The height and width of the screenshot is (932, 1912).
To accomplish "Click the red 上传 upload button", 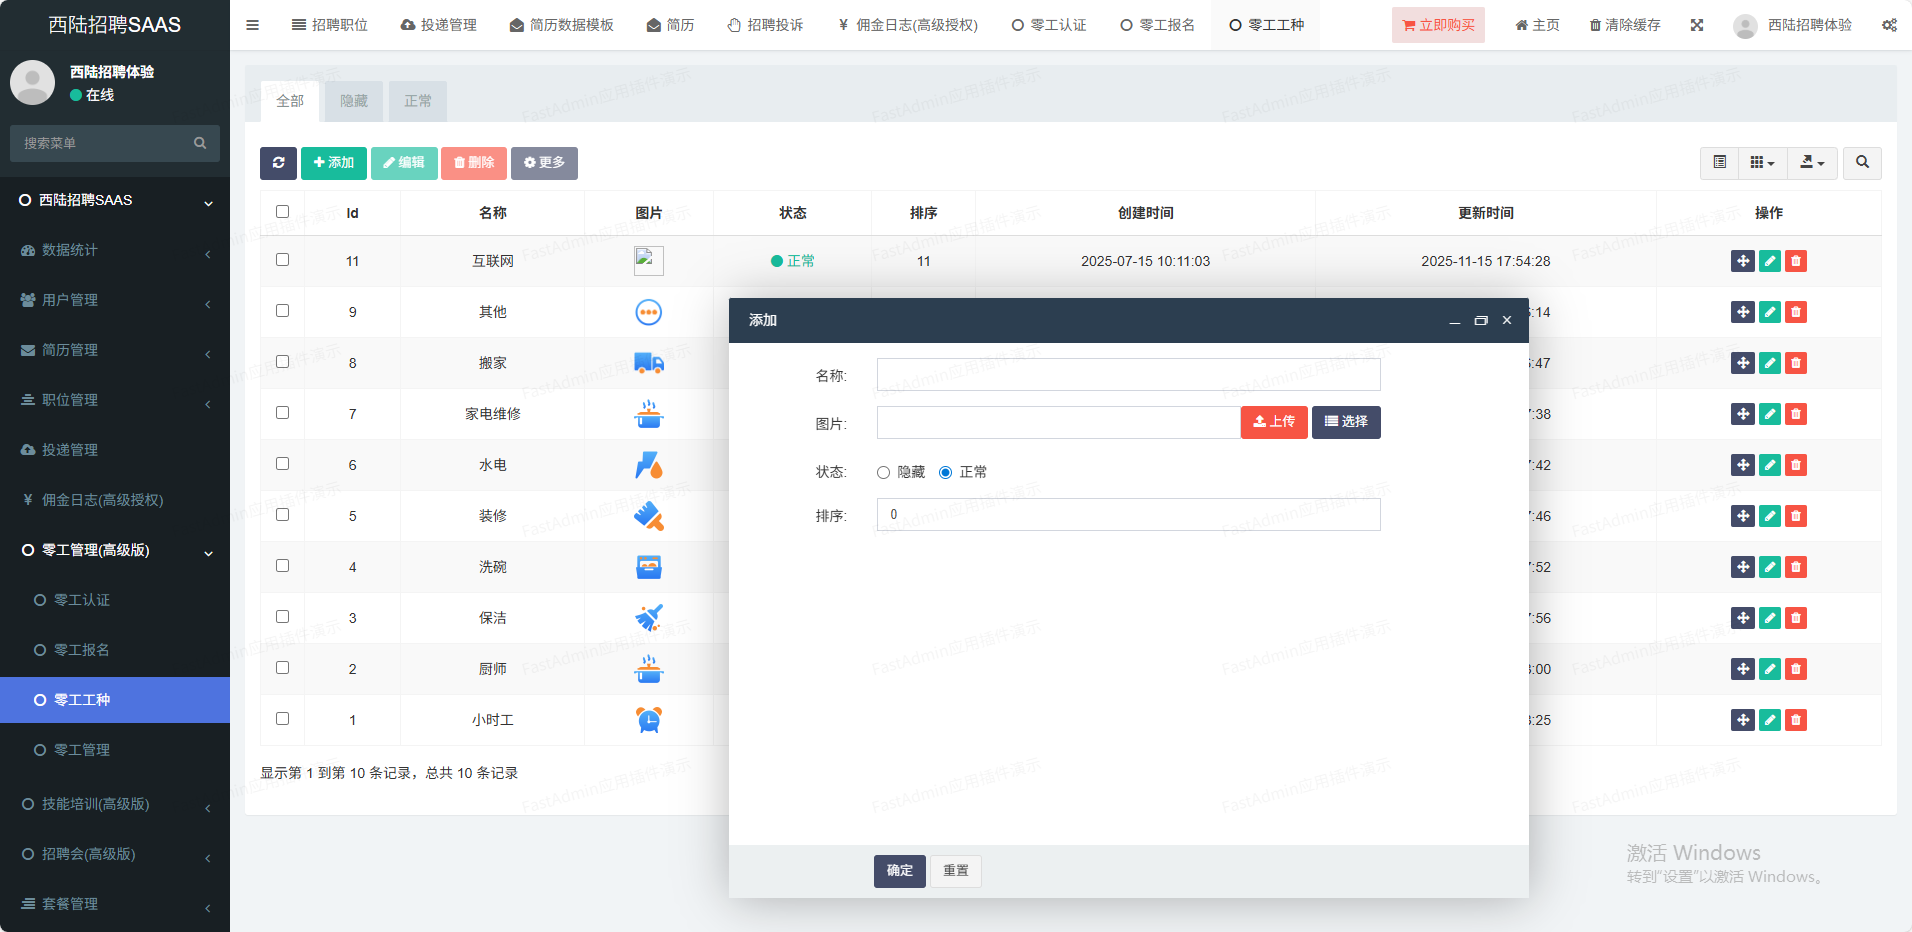I will (1274, 422).
